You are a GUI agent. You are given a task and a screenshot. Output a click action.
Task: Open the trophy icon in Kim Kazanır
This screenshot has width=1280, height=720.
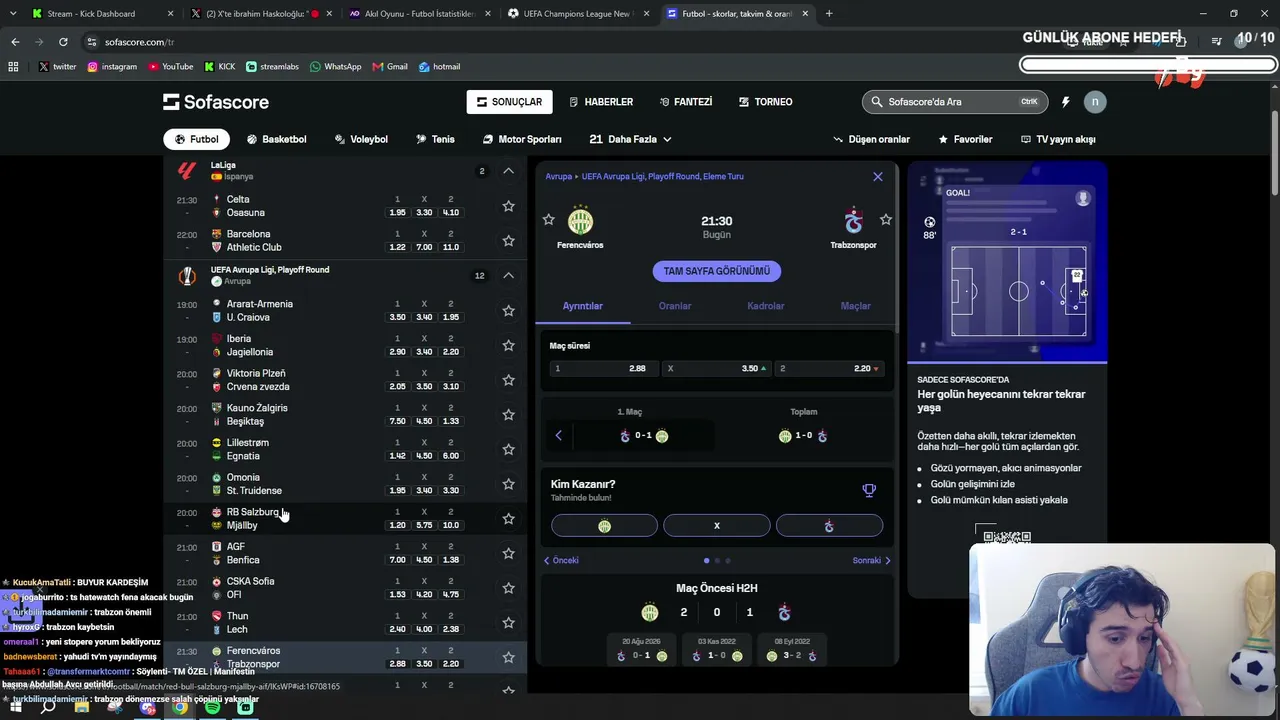pyautogui.click(x=869, y=490)
